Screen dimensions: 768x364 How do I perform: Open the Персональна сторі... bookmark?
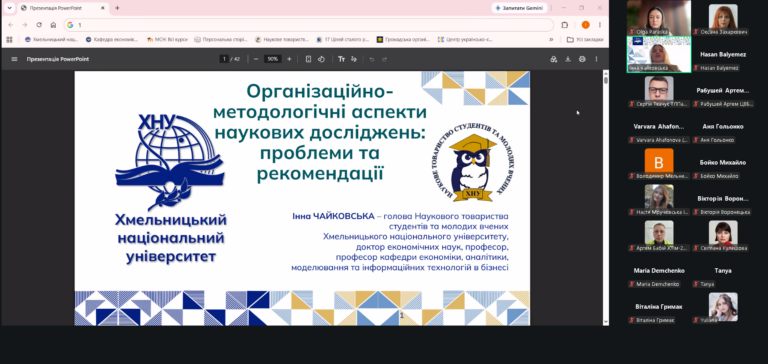pos(221,40)
